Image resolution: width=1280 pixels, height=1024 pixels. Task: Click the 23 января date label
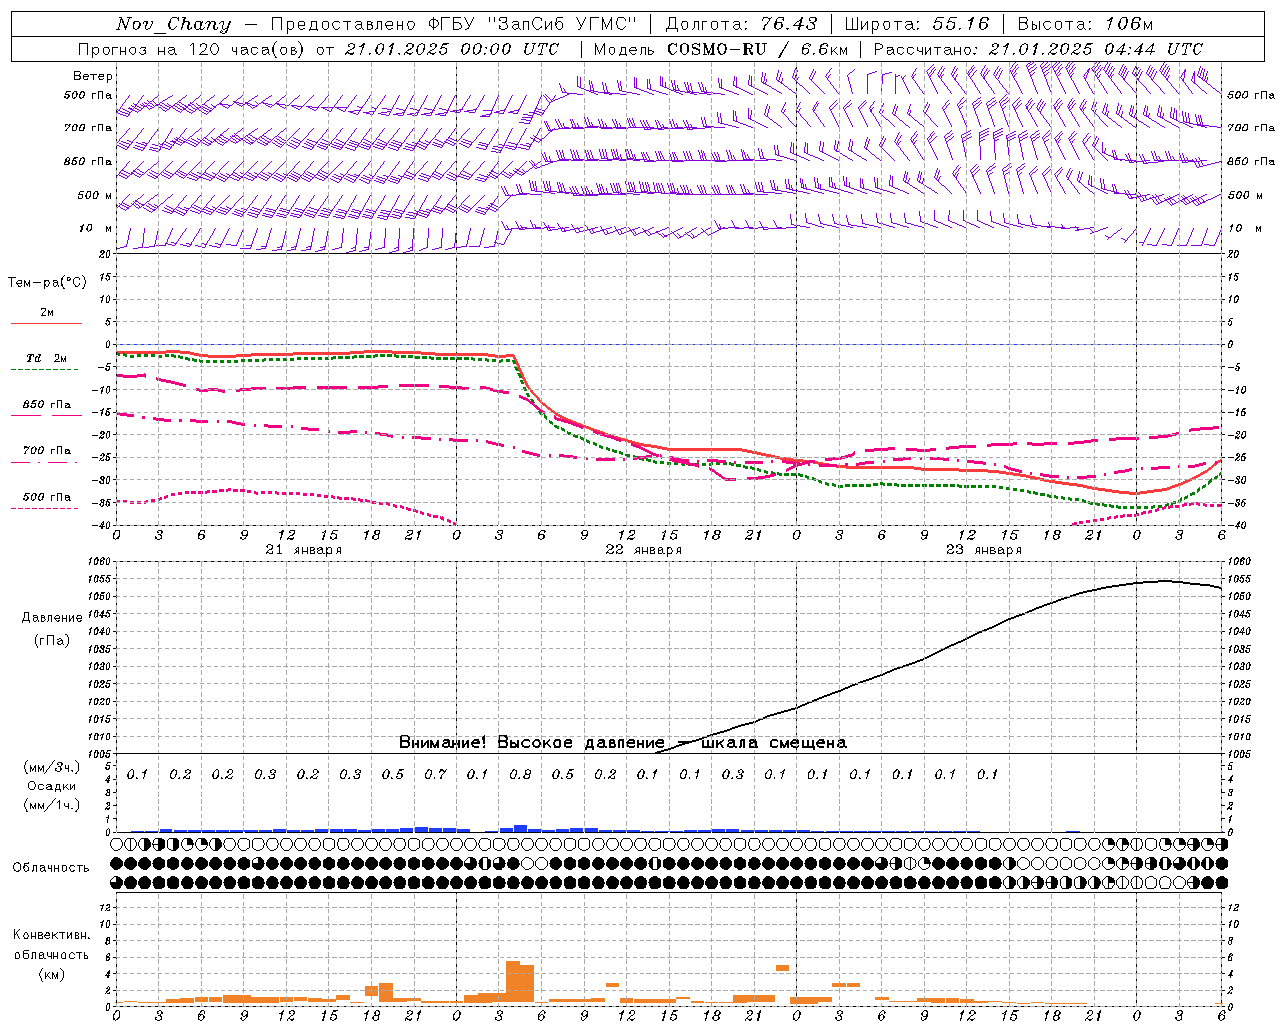click(x=984, y=550)
